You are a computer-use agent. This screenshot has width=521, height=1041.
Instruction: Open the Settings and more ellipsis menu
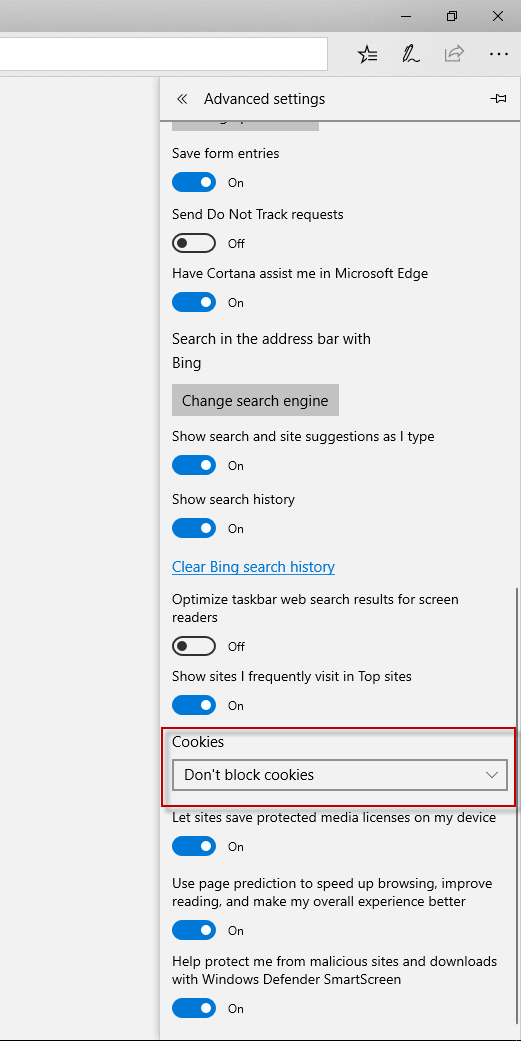(498, 54)
